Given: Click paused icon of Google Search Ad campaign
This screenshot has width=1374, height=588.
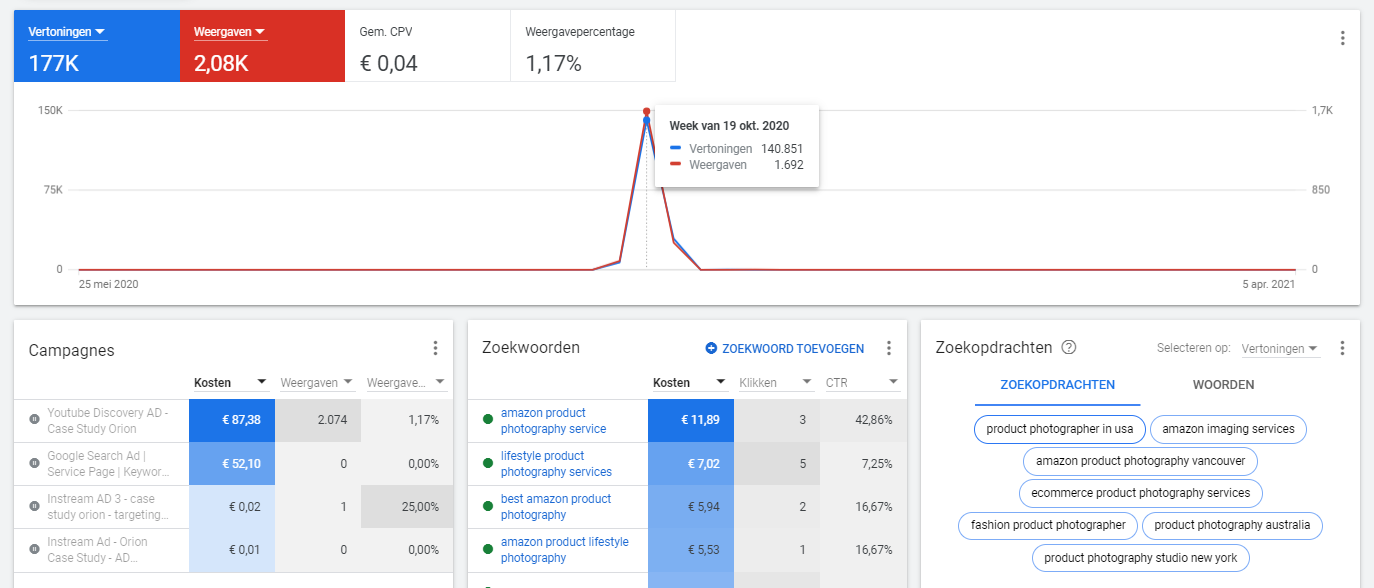Looking at the screenshot, I should tap(34, 463).
